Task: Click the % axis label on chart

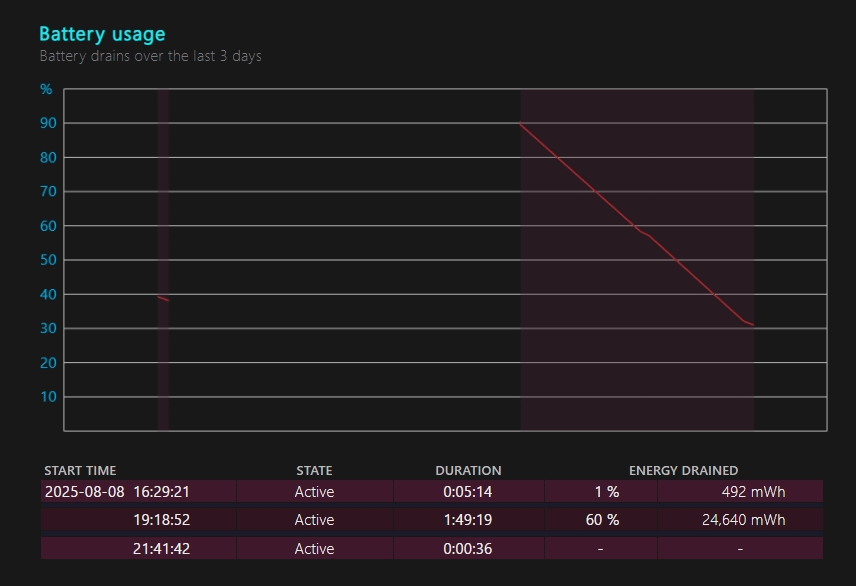Action: 46,89
